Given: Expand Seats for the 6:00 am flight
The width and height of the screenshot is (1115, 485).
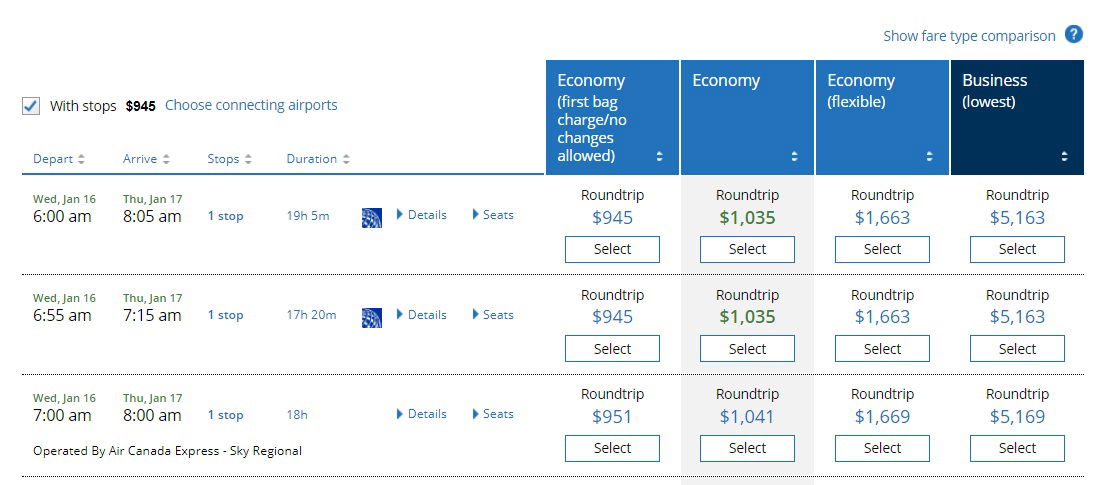Looking at the screenshot, I should [x=493, y=215].
